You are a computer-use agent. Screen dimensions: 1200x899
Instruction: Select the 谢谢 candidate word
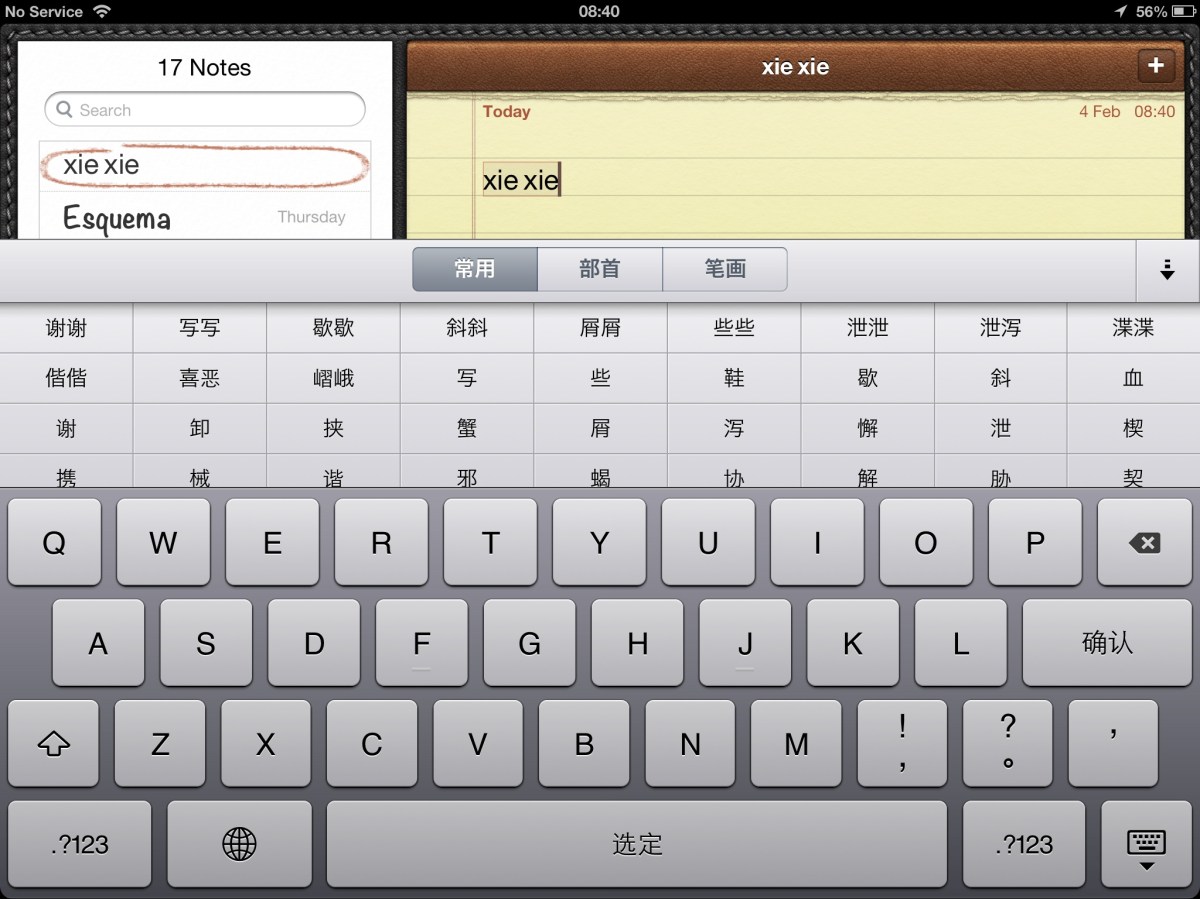point(66,328)
